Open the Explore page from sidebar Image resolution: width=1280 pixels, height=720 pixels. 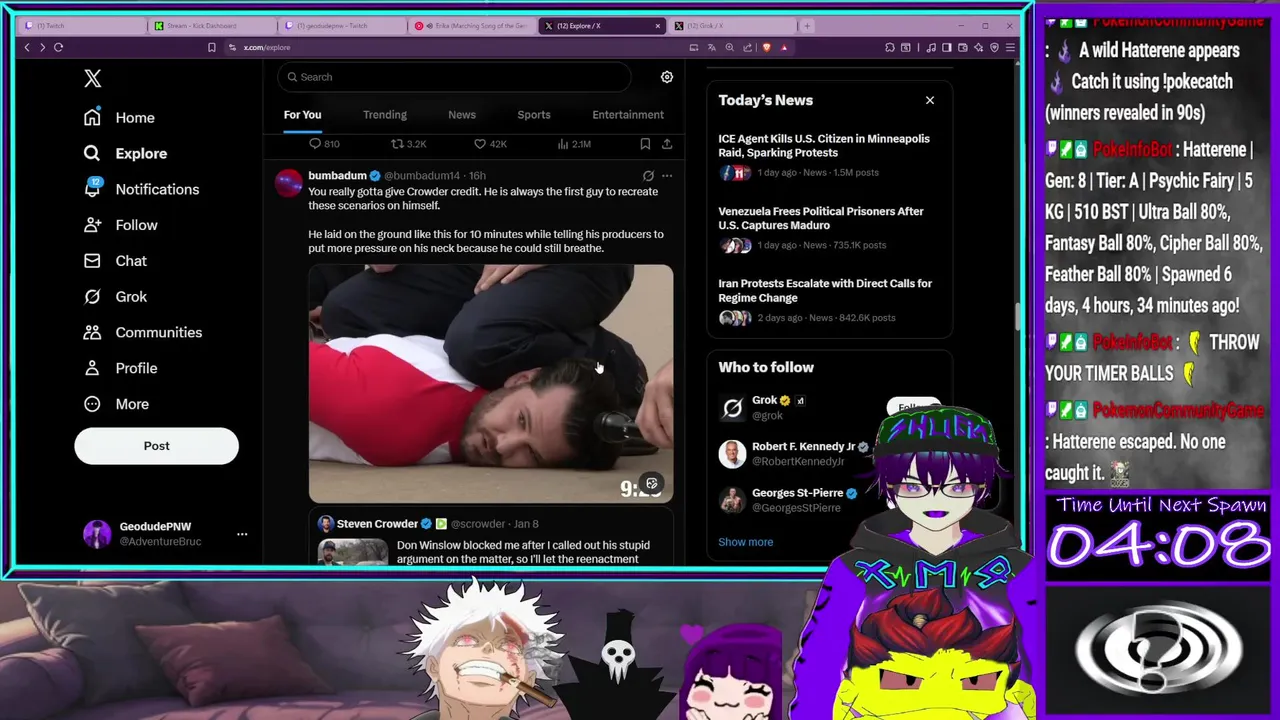tap(125, 153)
